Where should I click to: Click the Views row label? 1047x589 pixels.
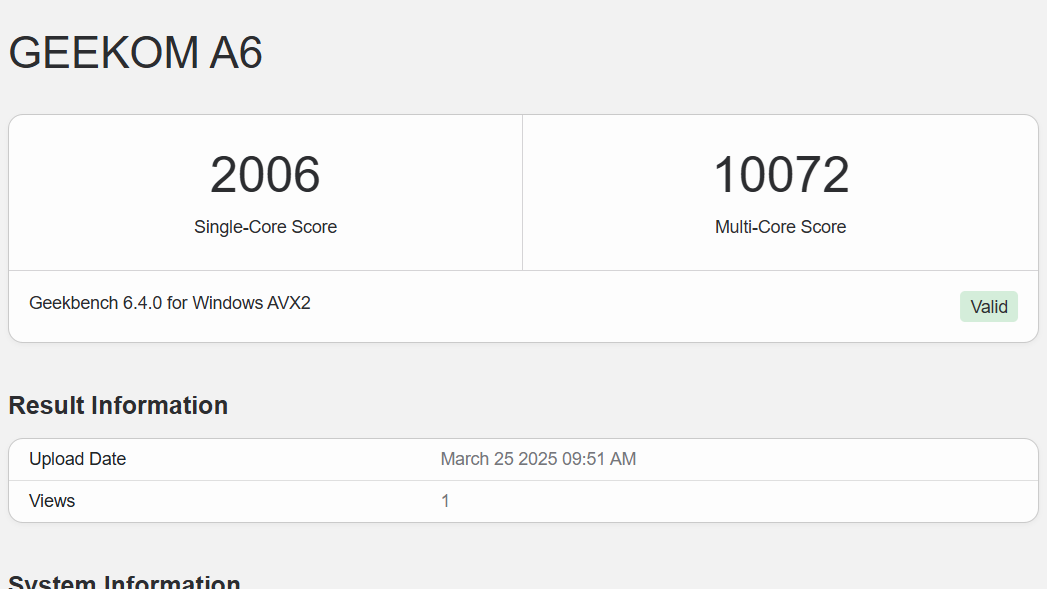click(52, 501)
